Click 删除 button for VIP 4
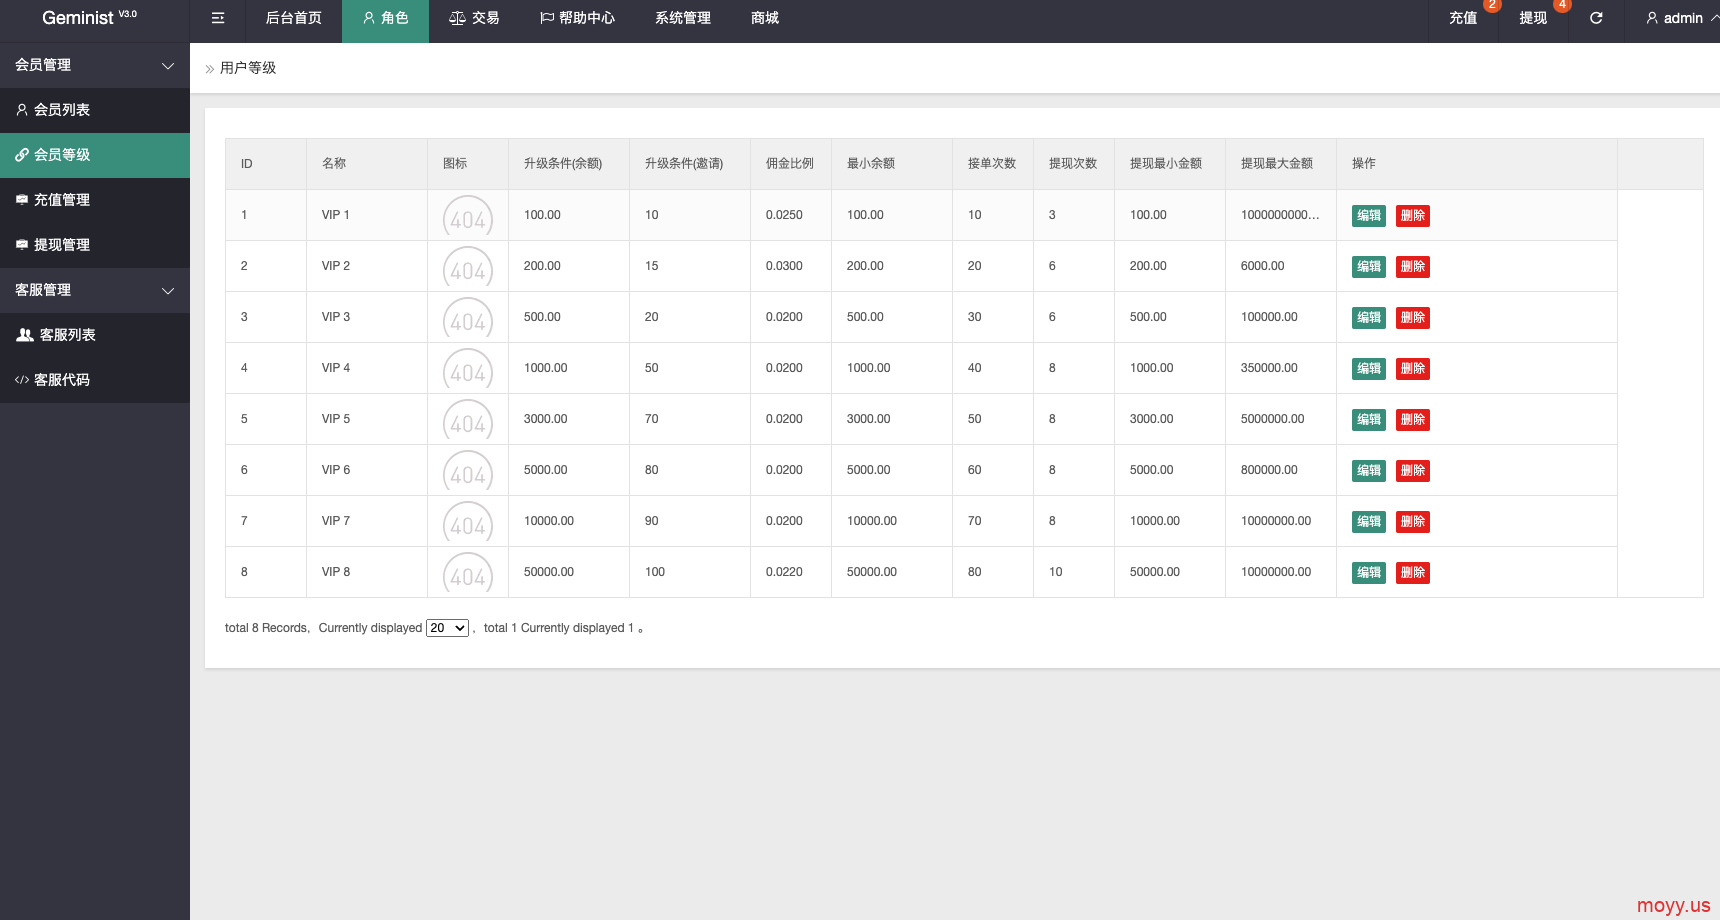Viewport: 1720px width, 920px height. click(1413, 369)
